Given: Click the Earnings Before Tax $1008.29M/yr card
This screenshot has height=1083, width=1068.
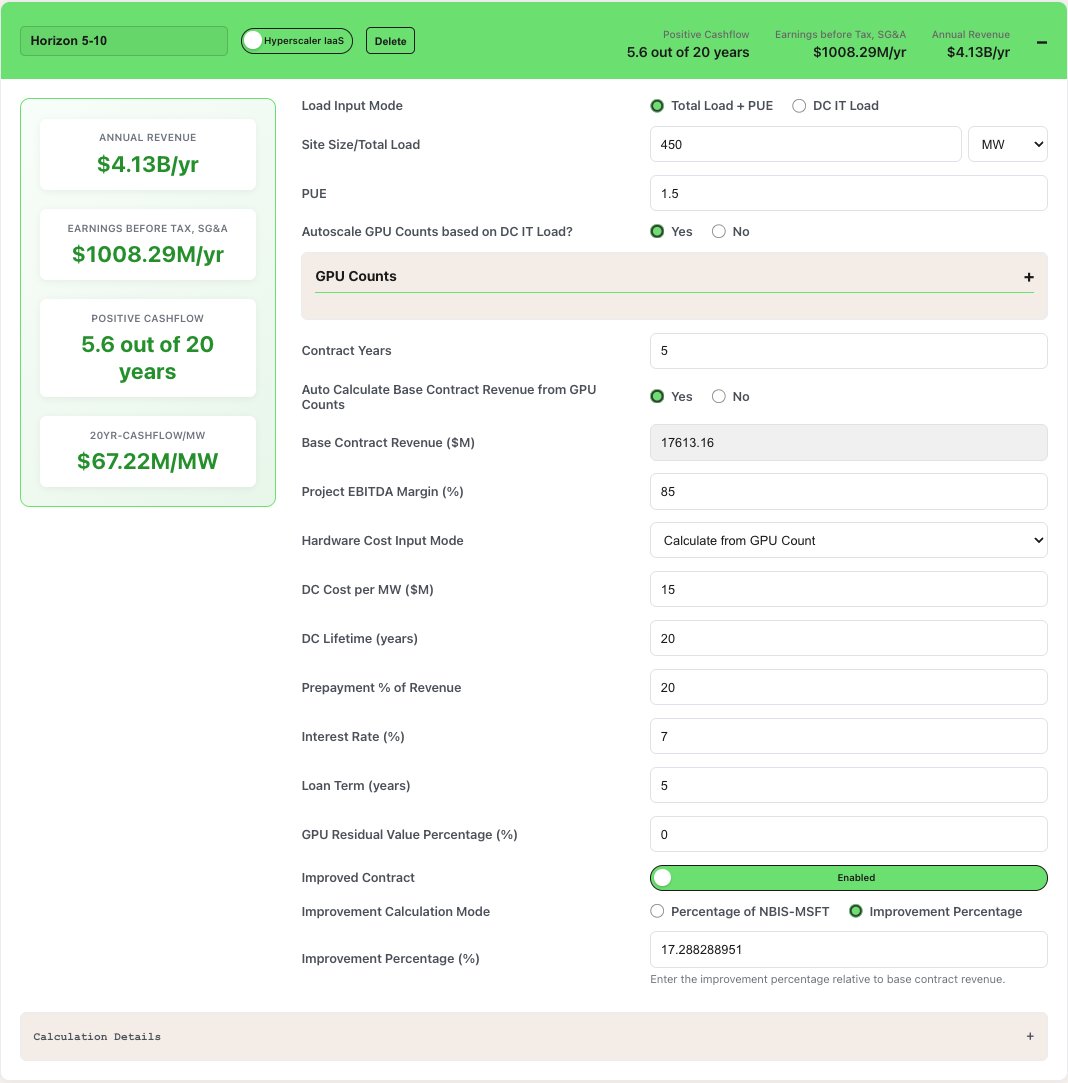Looking at the screenshot, I should tap(148, 245).
